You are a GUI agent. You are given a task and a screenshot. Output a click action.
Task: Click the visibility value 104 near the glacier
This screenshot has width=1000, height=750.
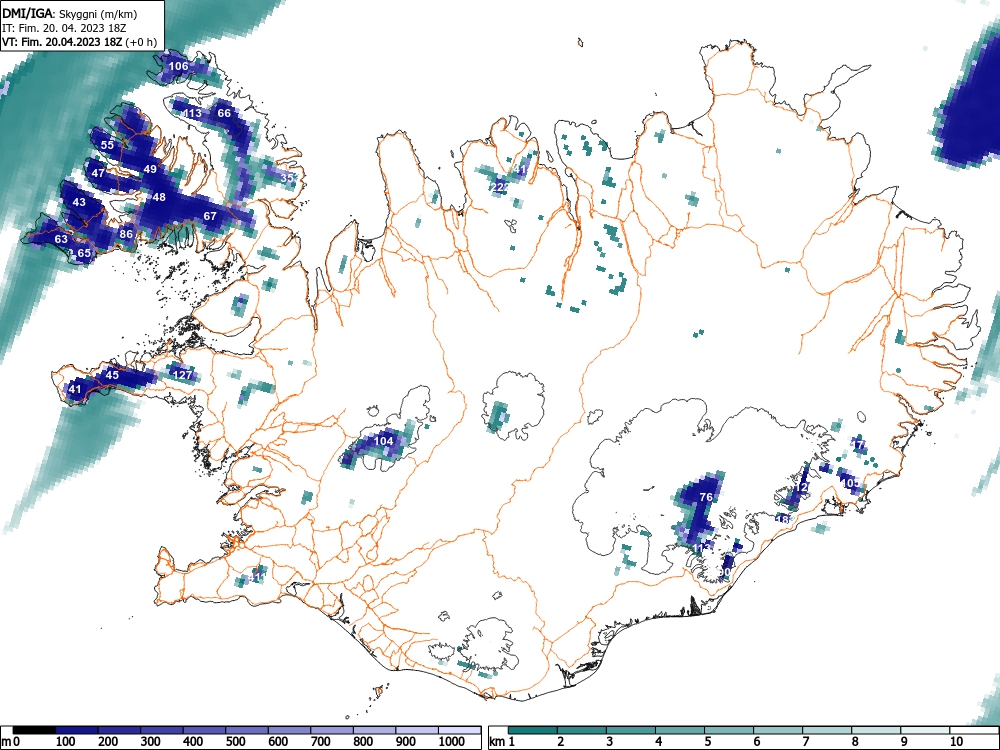point(383,441)
